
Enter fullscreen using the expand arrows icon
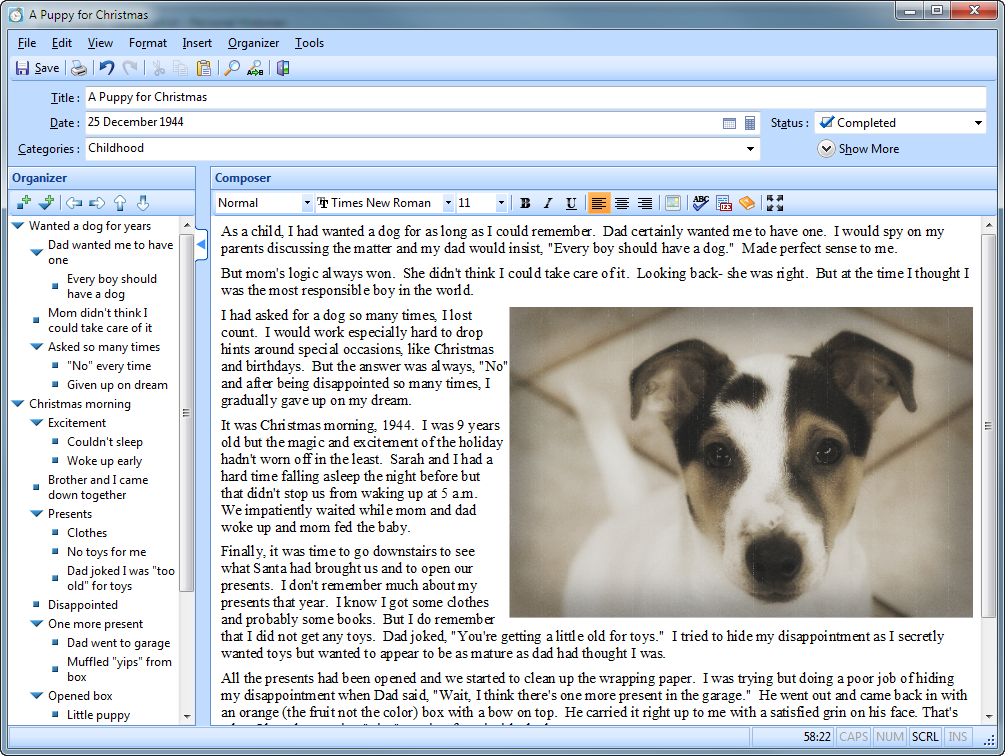[774, 203]
